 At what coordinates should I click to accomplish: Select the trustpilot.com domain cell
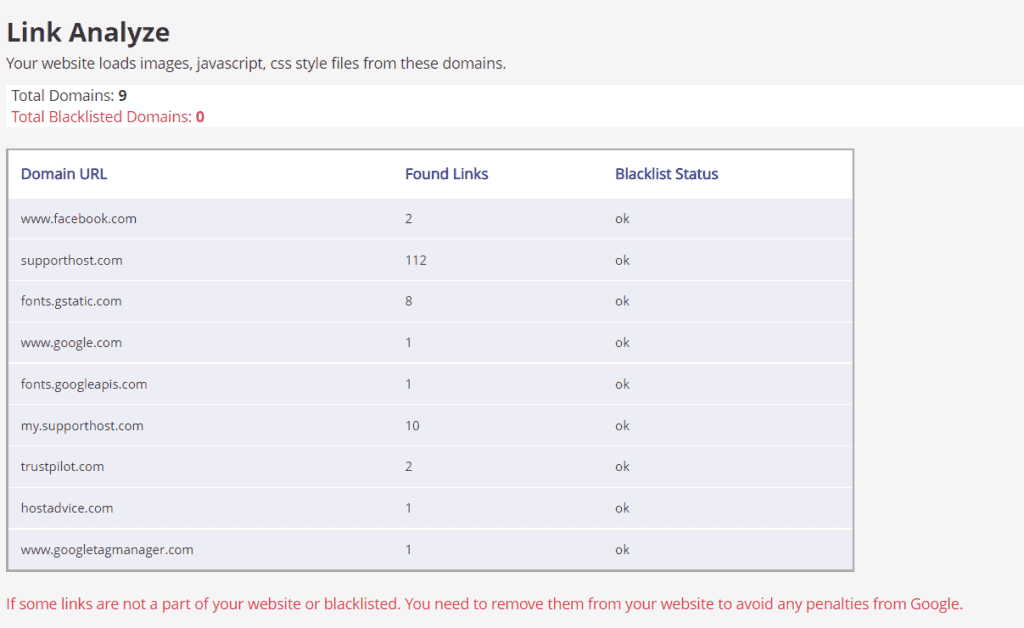pos(63,467)
